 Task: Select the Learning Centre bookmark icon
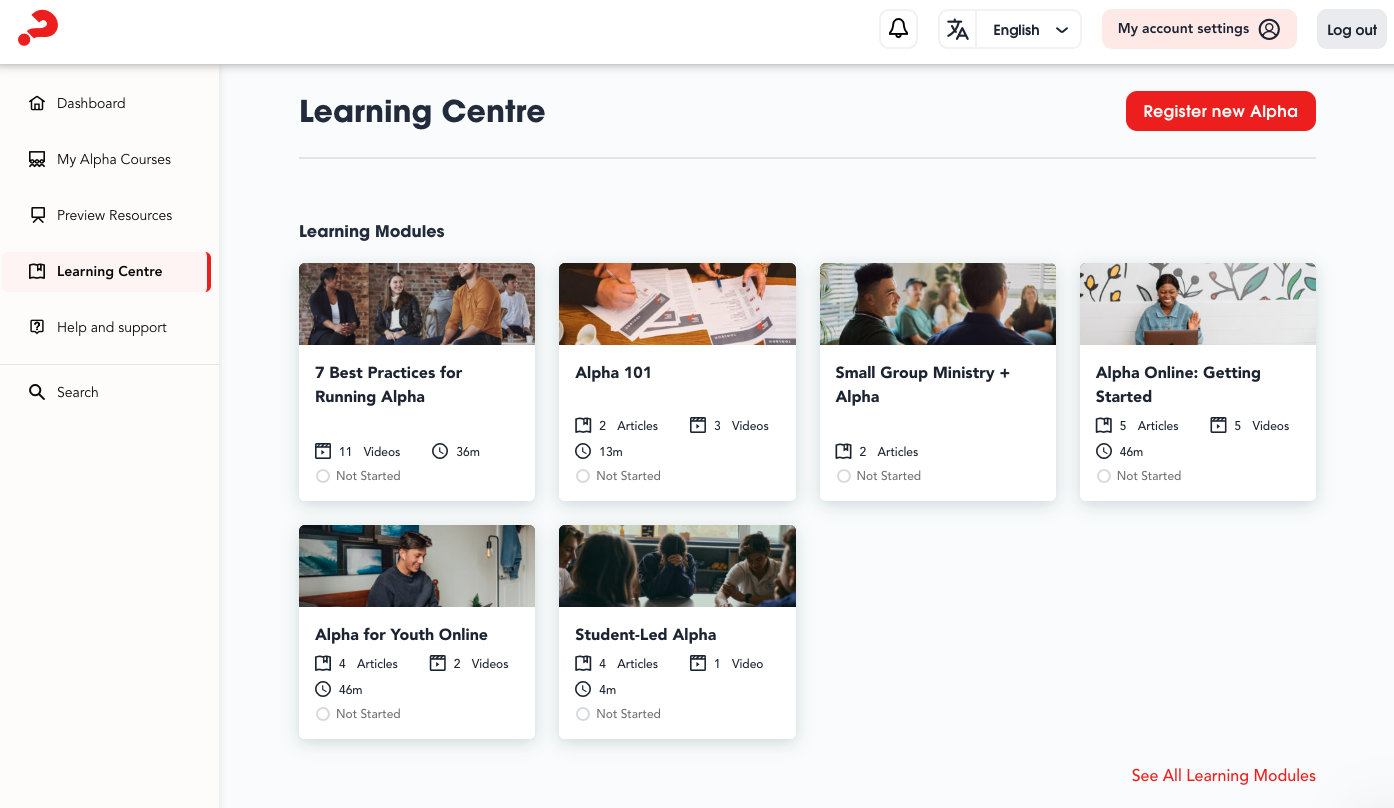36,270
